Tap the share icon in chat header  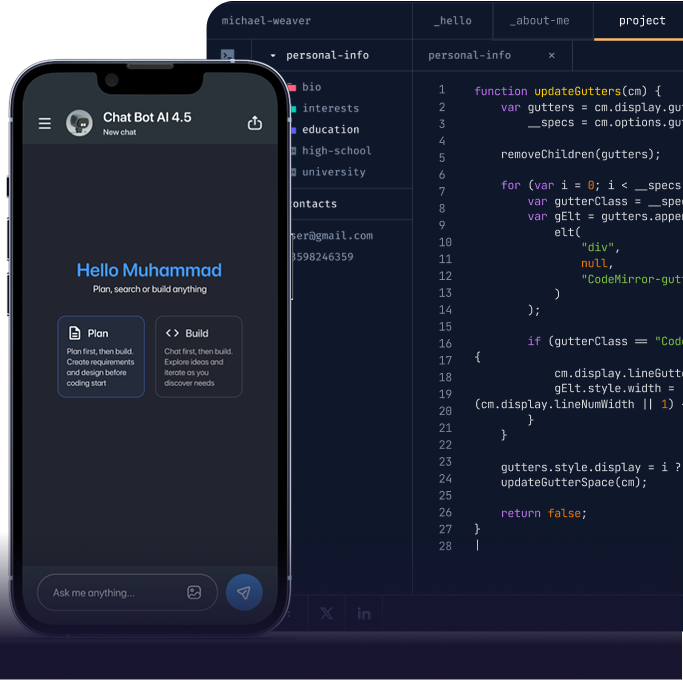click(255, 123)
